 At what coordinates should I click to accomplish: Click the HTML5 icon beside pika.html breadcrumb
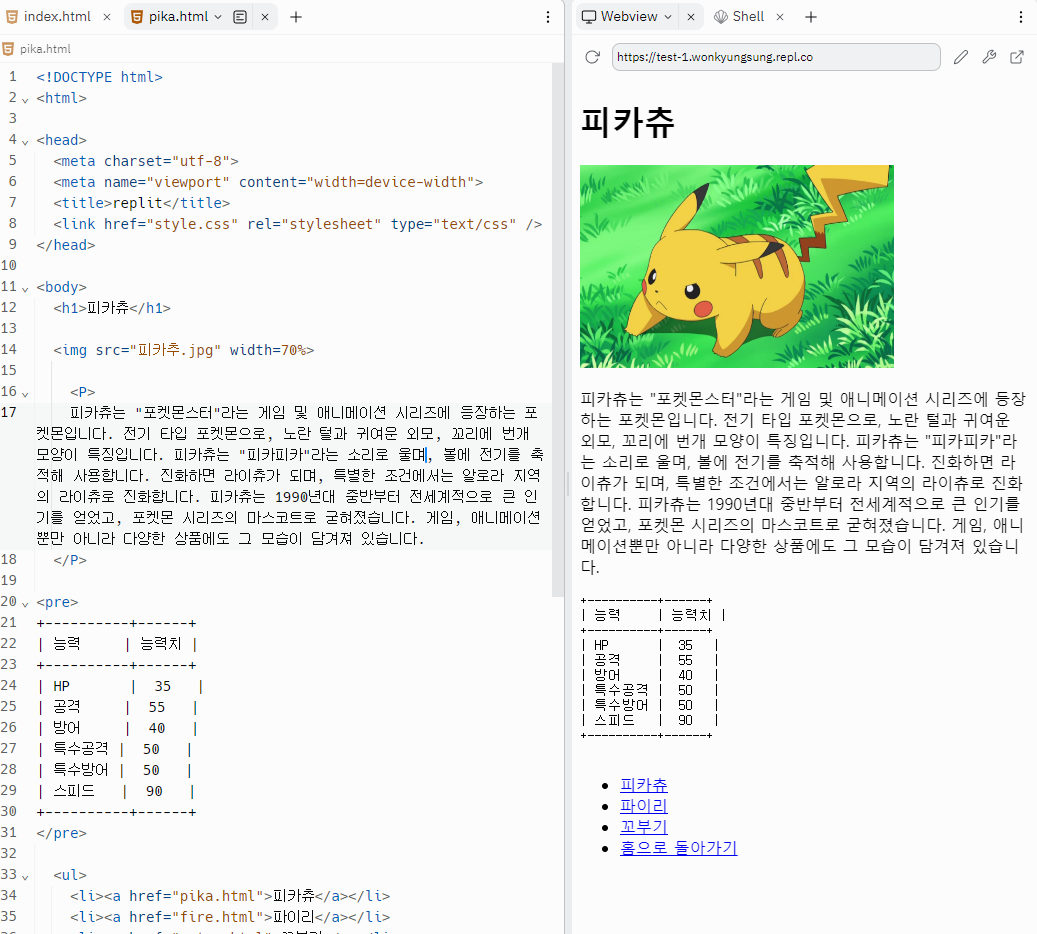coord(8,49)
